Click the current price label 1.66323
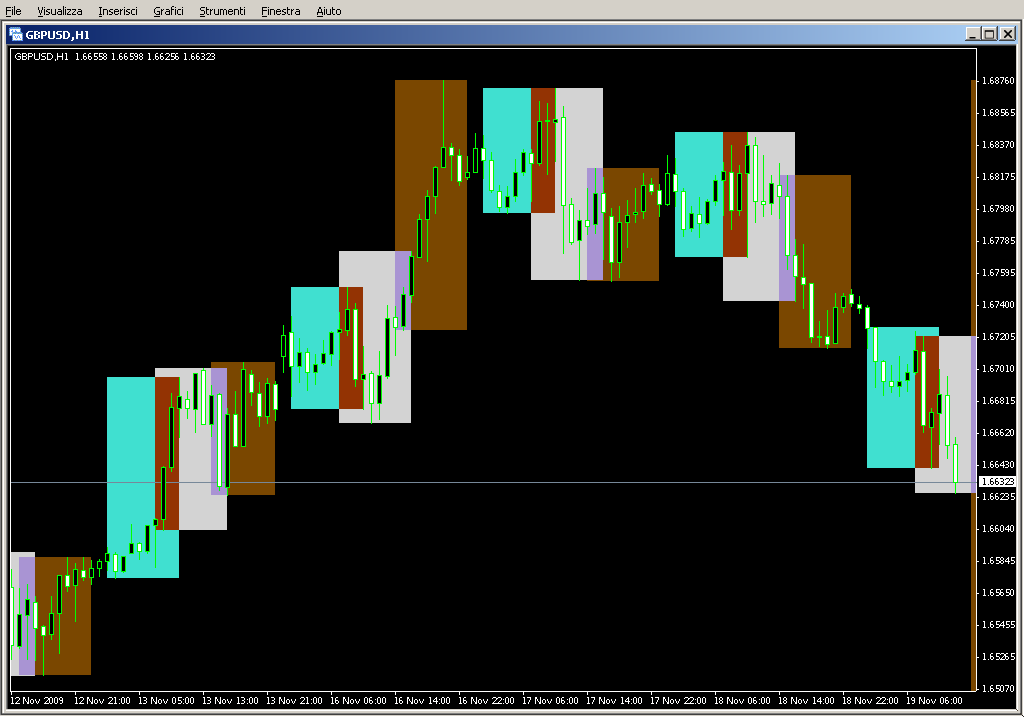The image size is (1024, 717). pyautogui.click(x=996, y=482)
